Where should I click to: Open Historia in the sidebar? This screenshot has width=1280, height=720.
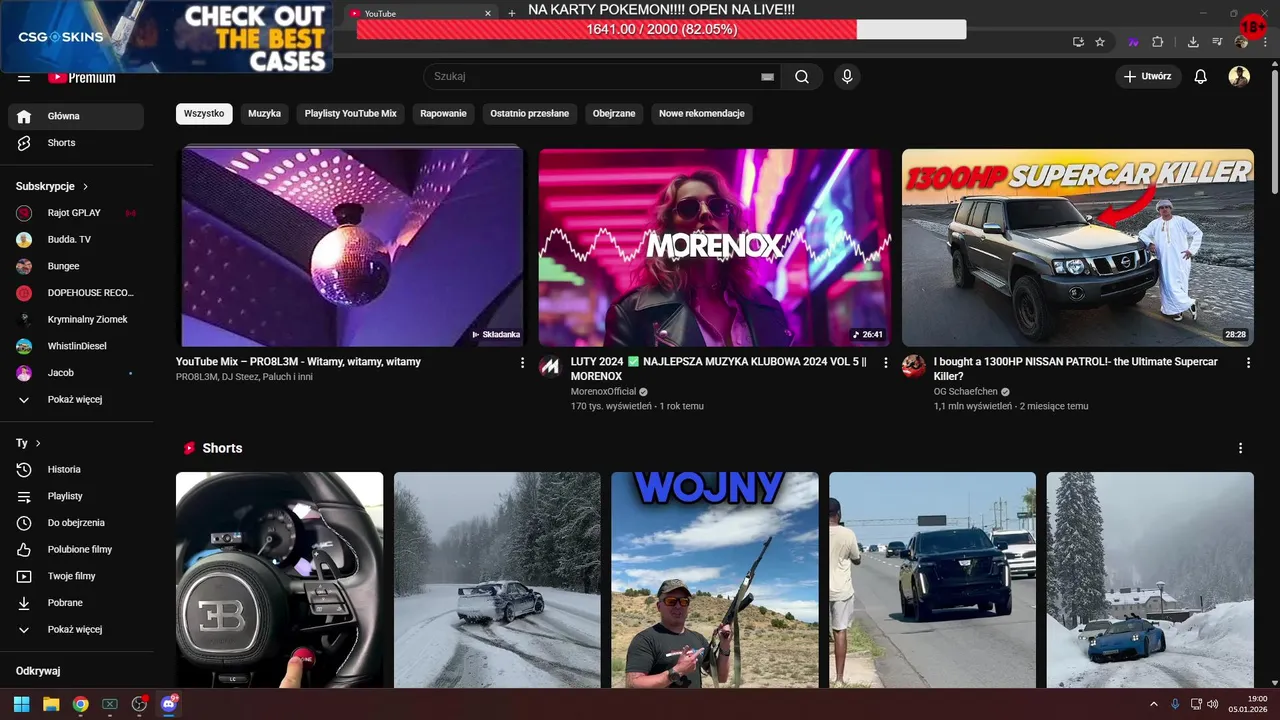point(76,470)
